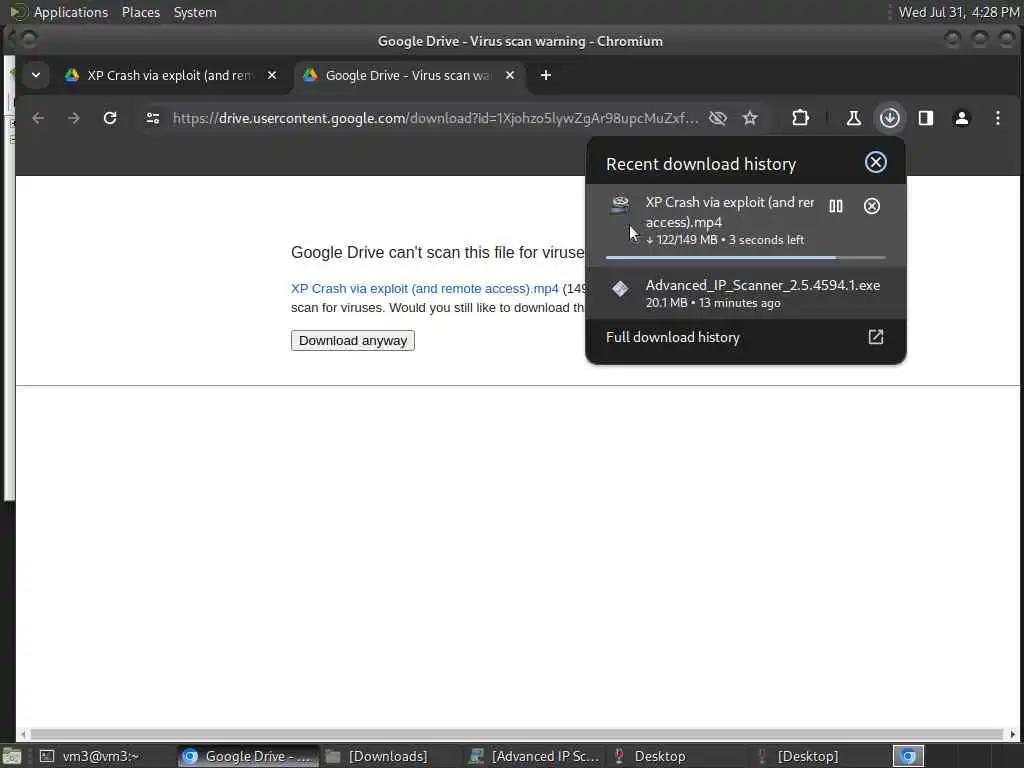Viewport: 1024px width, 768px height.
Task: Toggle the downloads toolbar button
Action: coord(889,118)
